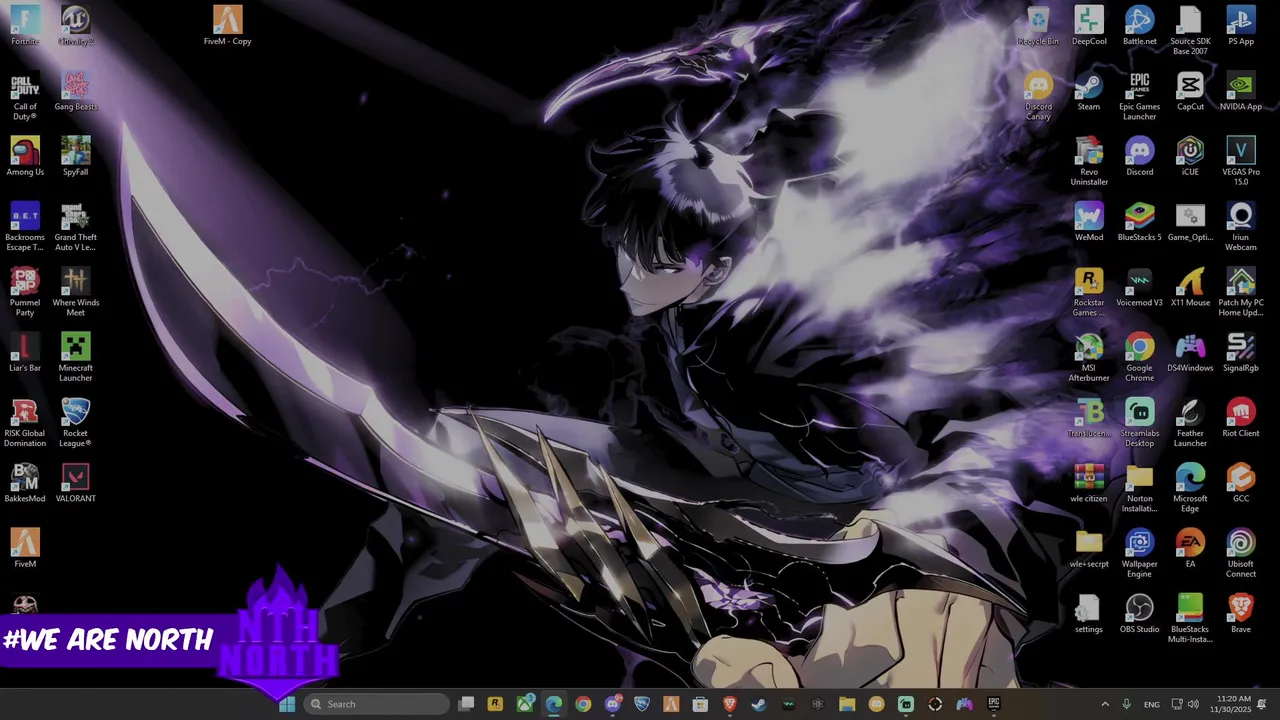Select the MSI Afterburner desktop icon
Viewport: 1280px width, 720px height.
pyautogui.click(x=1089, y=357)
